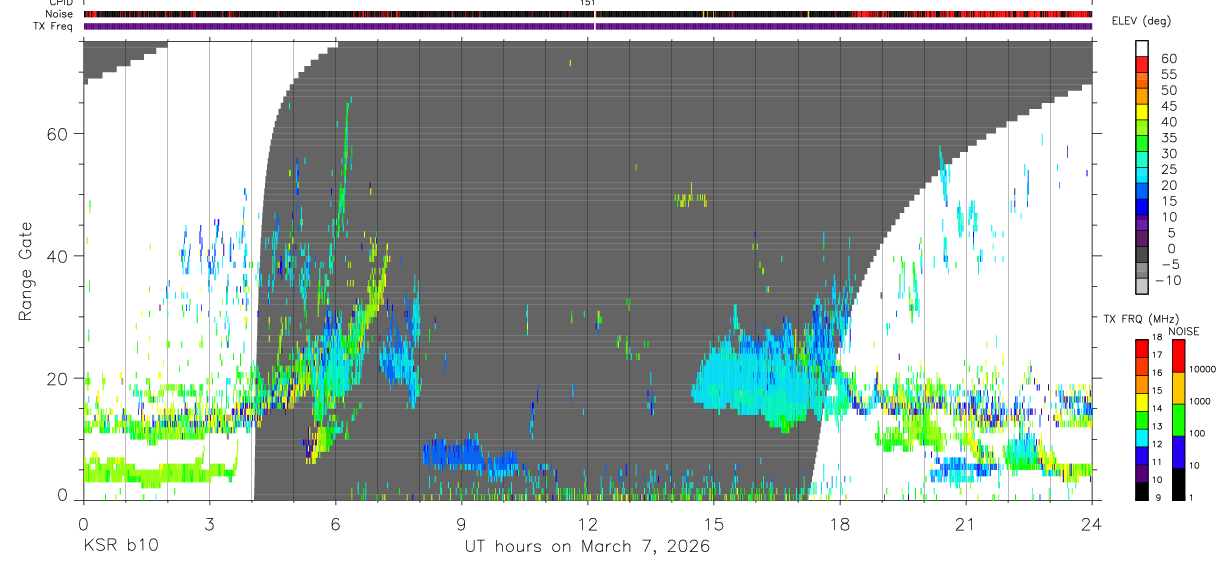Click the 'Range Gate' y-axis title
Viewport: 1228px width, 567px height.
pos(25,272)
